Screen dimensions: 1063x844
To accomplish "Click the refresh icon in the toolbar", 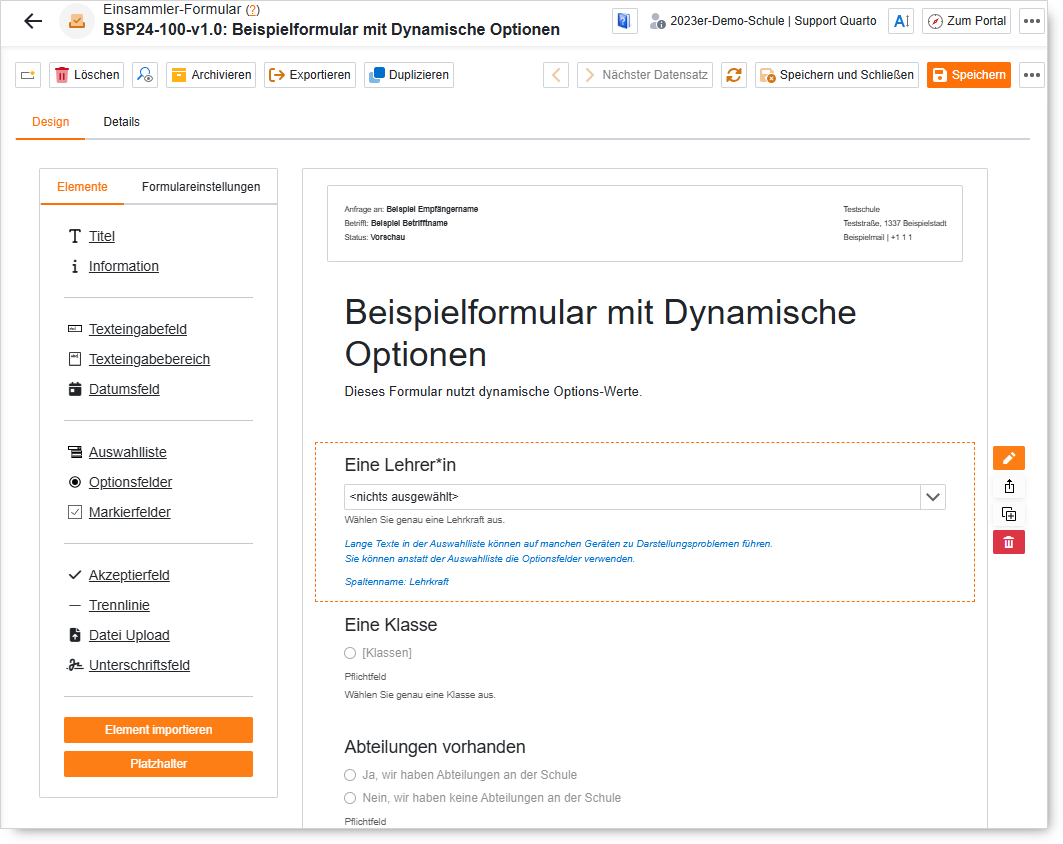I will click(733, 75).
